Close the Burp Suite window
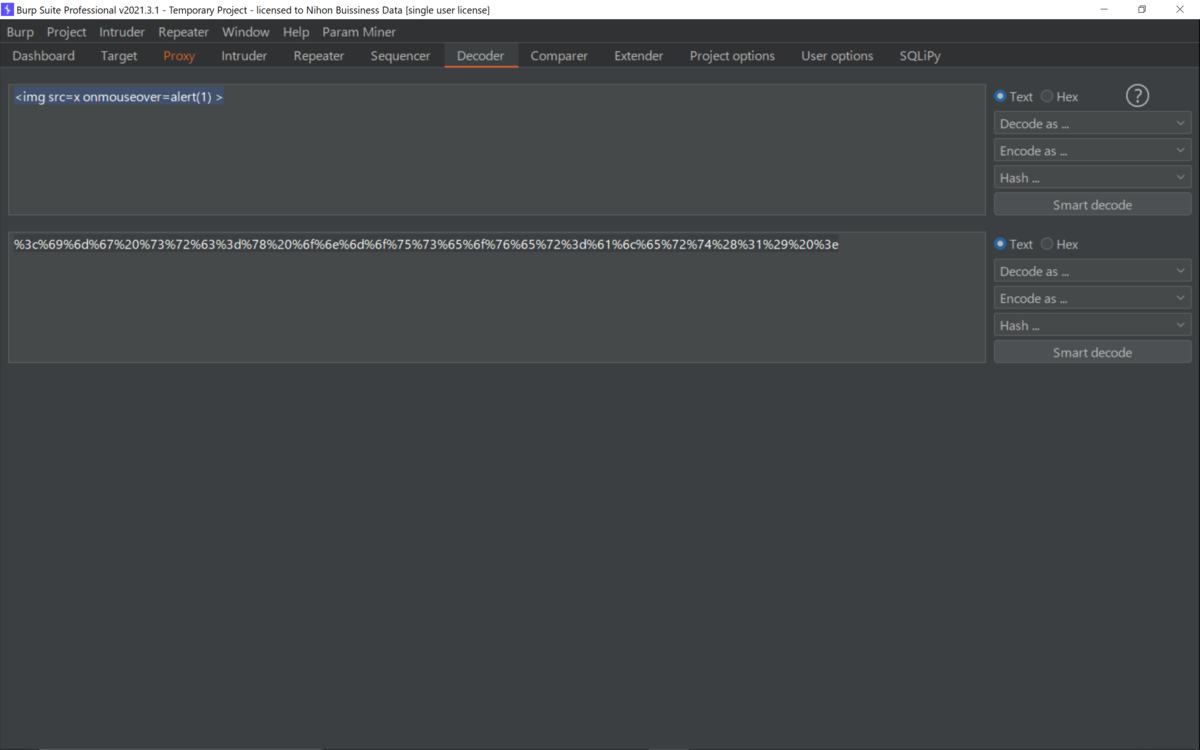 click(x=1180, y=9)
